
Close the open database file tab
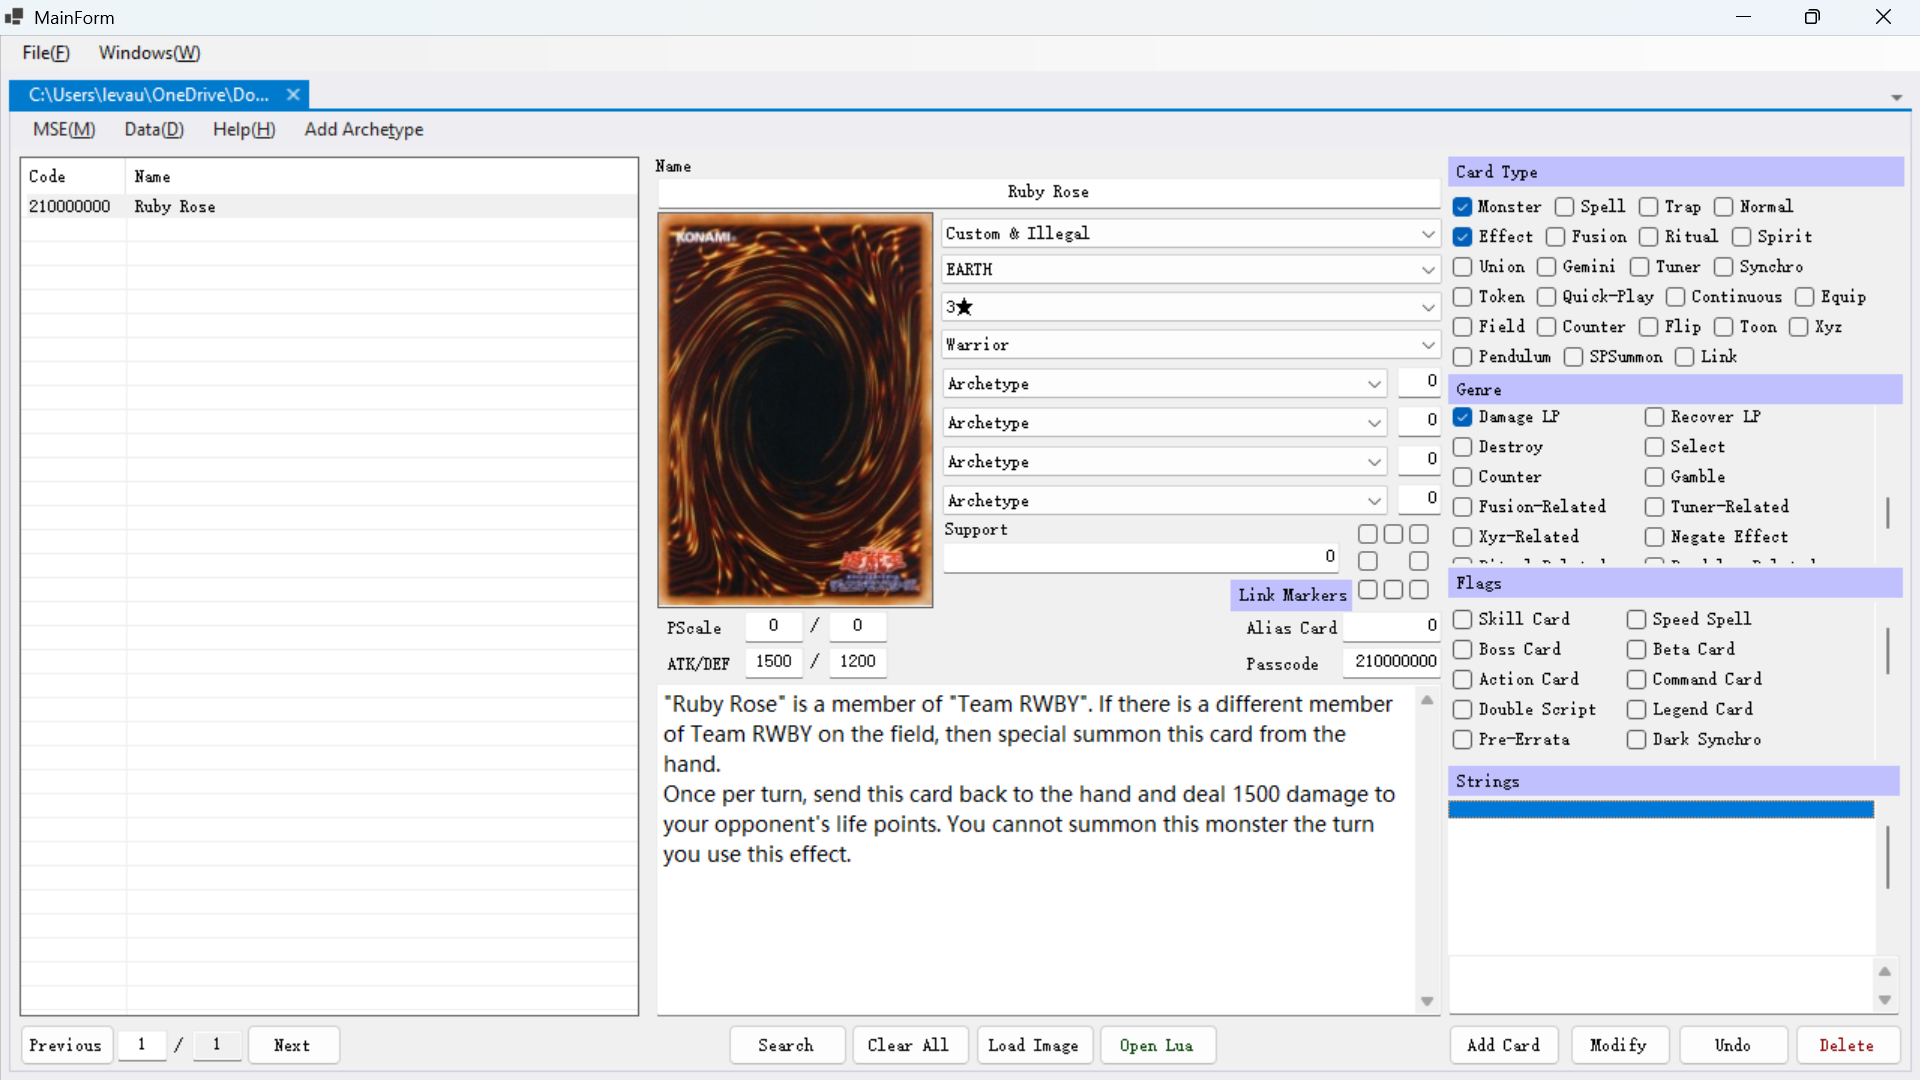coord(293,95)
